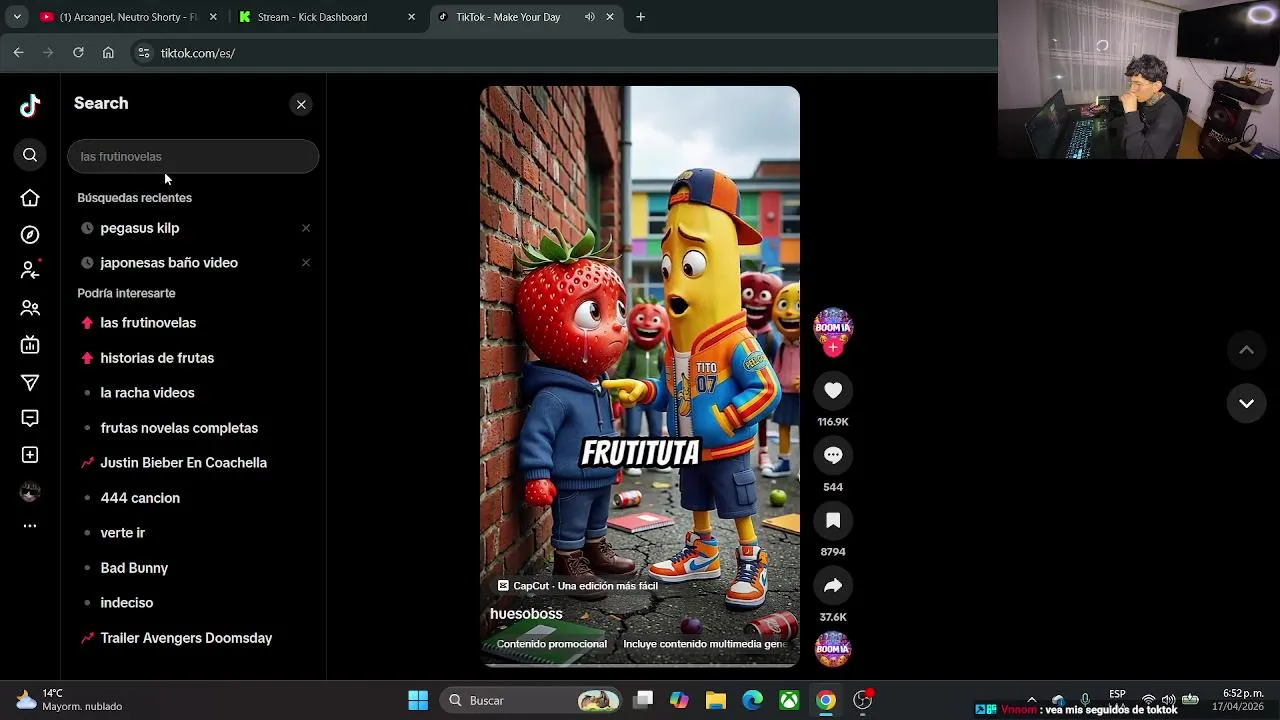The width and height of the screenshot is (1280, 720).
Task: Save the video with the bookmark icon
Action: 833,521
